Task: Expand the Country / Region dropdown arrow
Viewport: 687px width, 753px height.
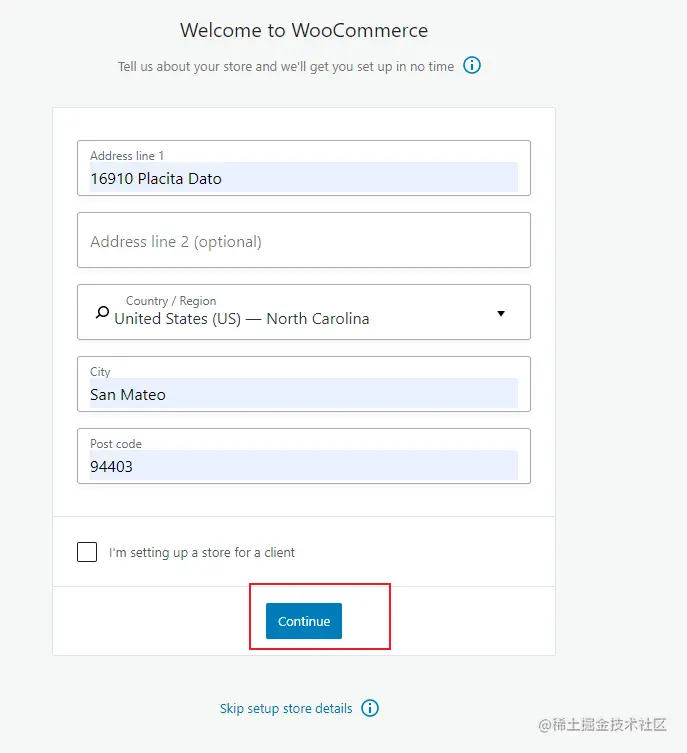Action: [x=501, y=314]
